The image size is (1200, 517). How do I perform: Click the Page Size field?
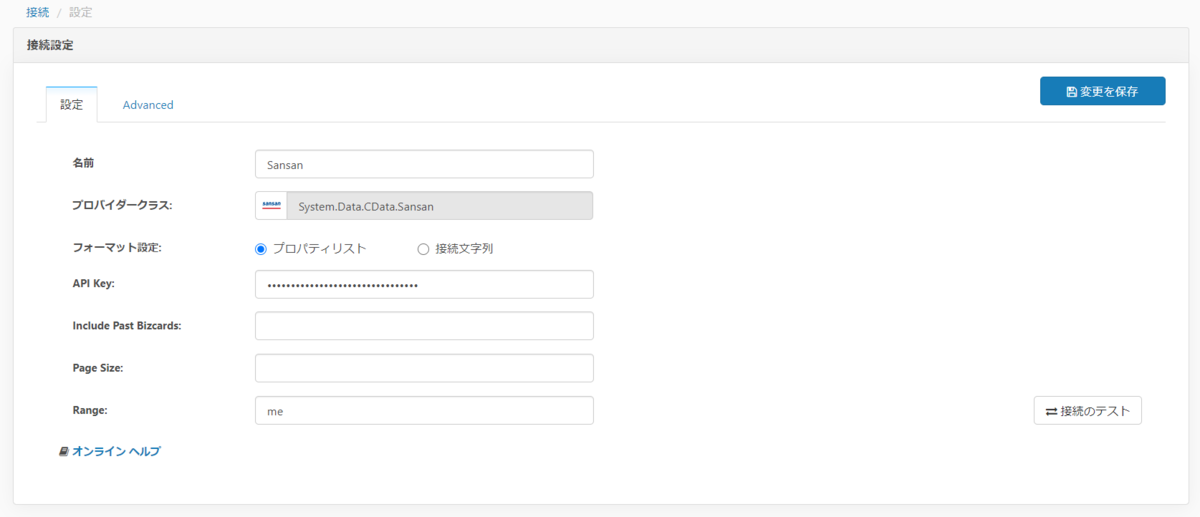coord(424,368)
